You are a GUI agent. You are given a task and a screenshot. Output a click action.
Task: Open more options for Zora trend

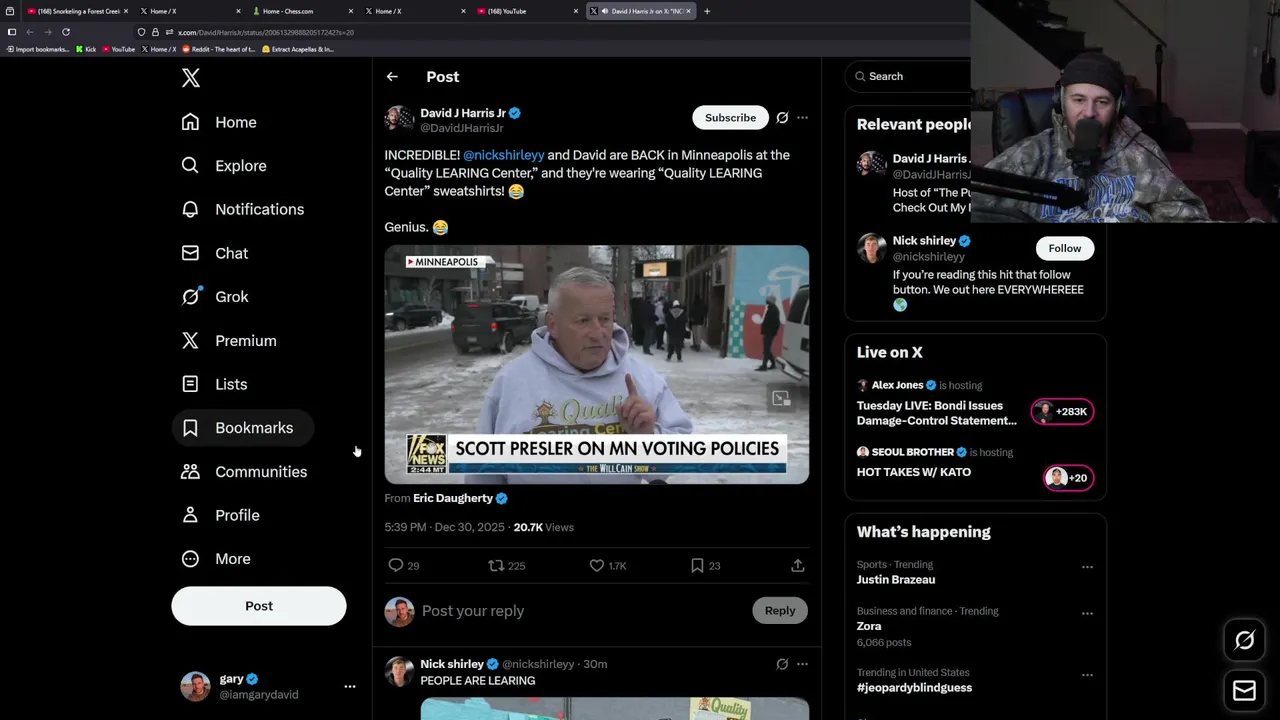[1087, 613]
